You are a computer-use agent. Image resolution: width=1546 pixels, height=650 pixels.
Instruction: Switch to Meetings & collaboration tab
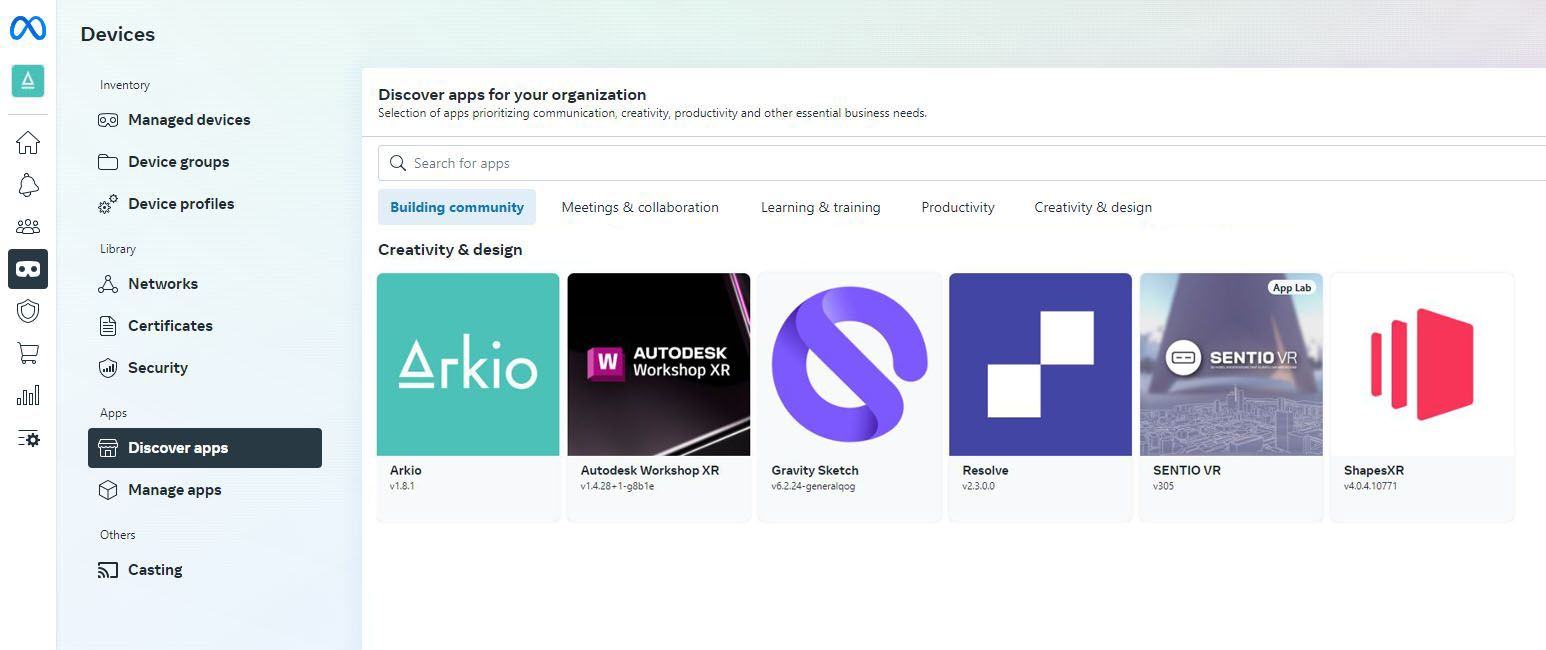click(x=640, y=207)
